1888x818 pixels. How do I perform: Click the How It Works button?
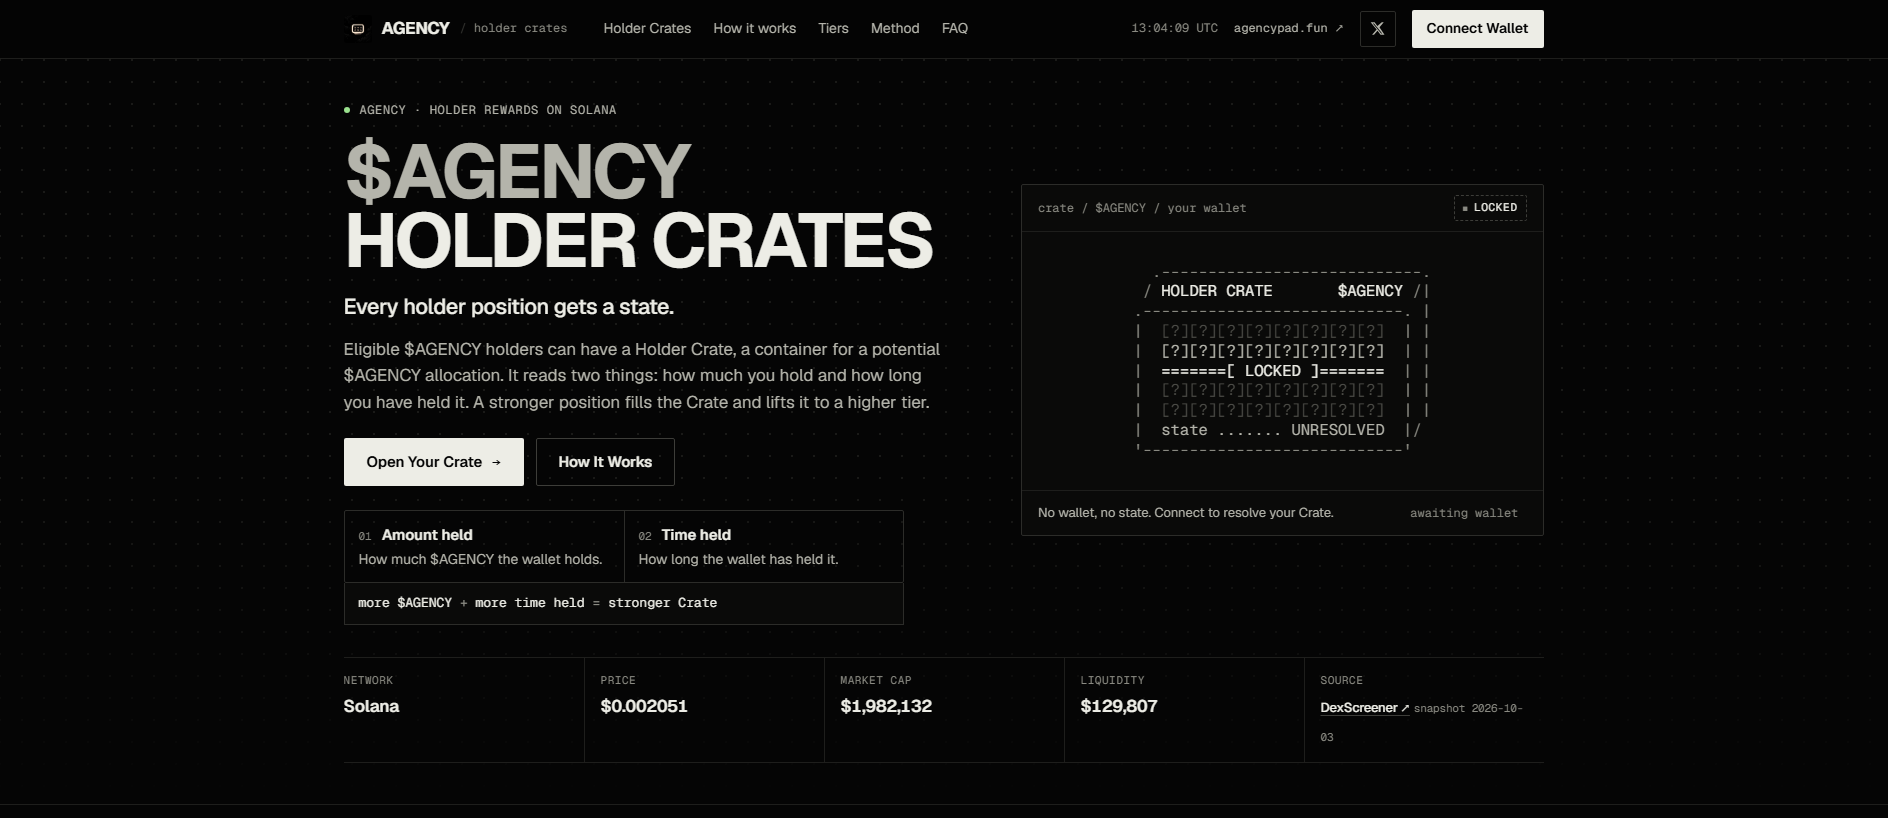pyautogui.click(x=605, y=462)
